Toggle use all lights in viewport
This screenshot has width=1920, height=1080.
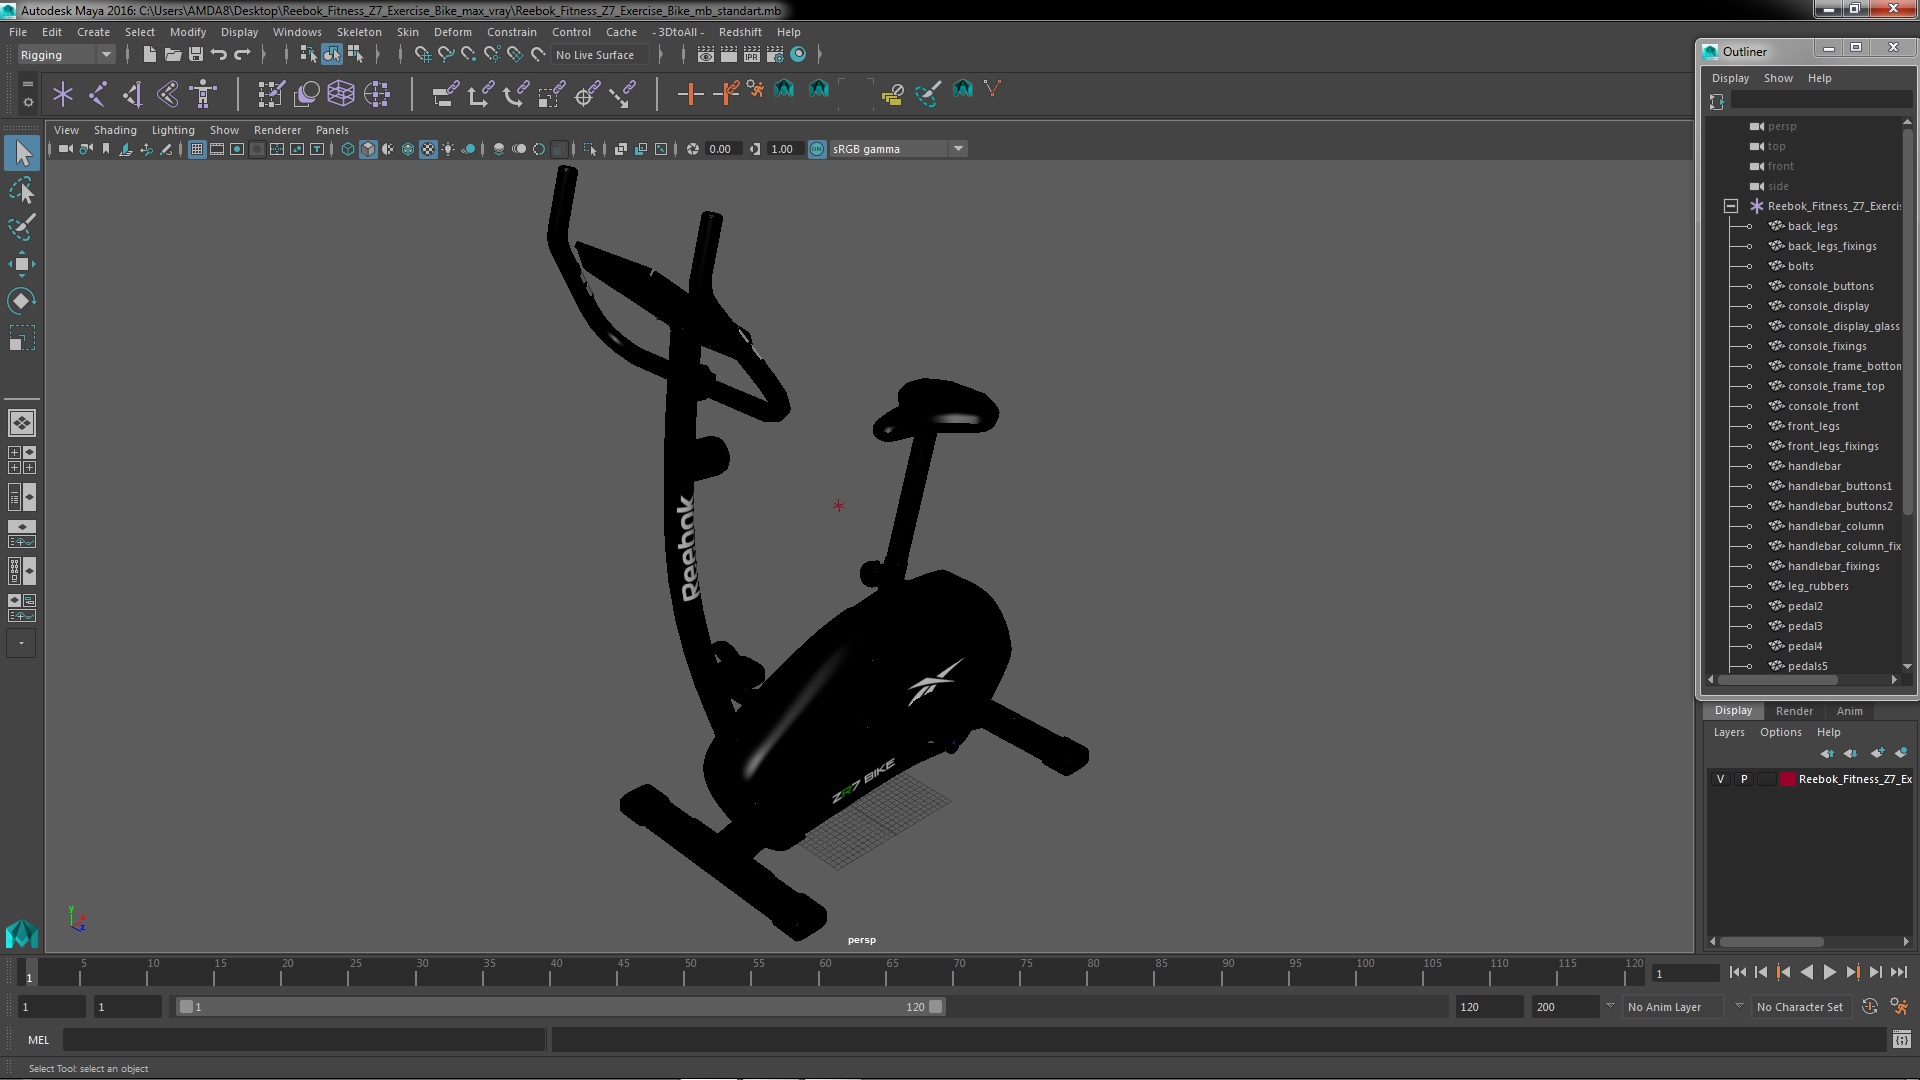[x=448, y=149]
